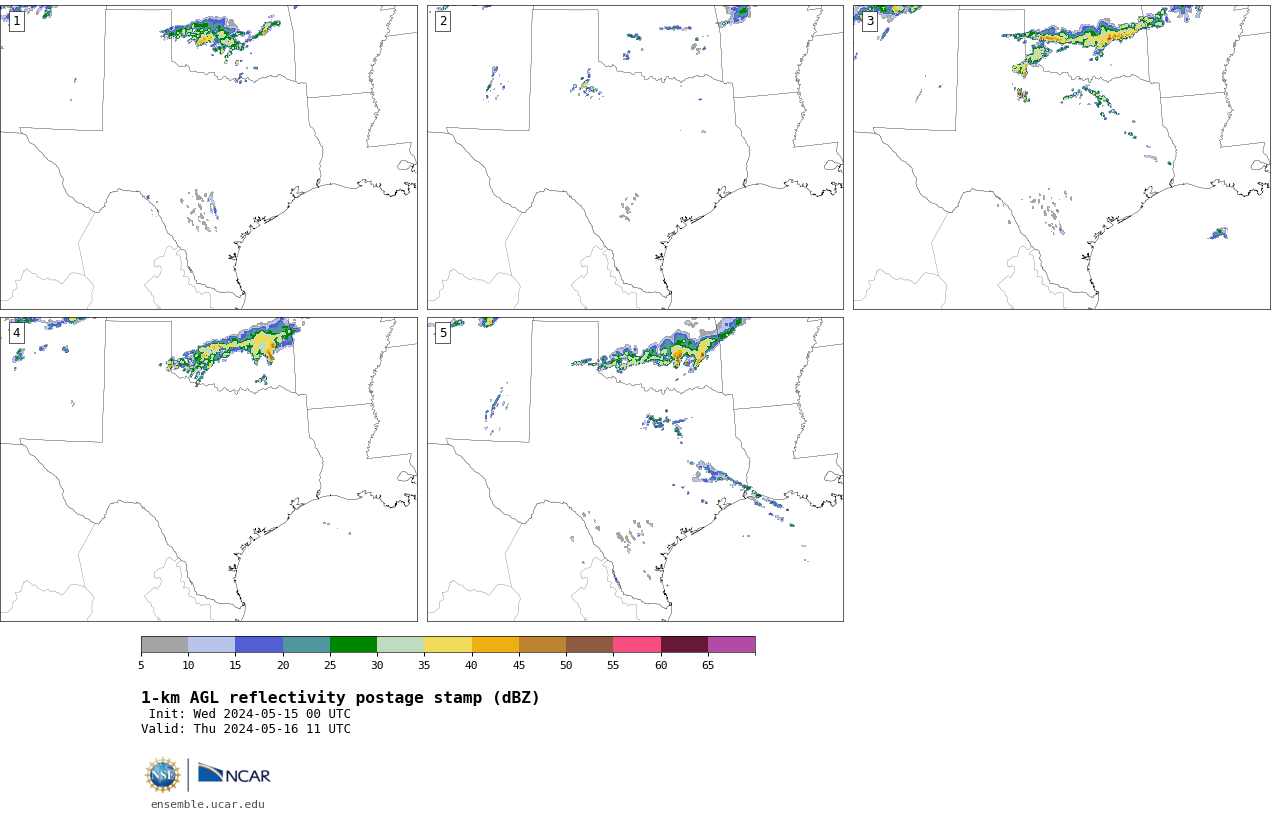Click the panel number label '2'
The image size is (1280, 815).
coord(443,21)
